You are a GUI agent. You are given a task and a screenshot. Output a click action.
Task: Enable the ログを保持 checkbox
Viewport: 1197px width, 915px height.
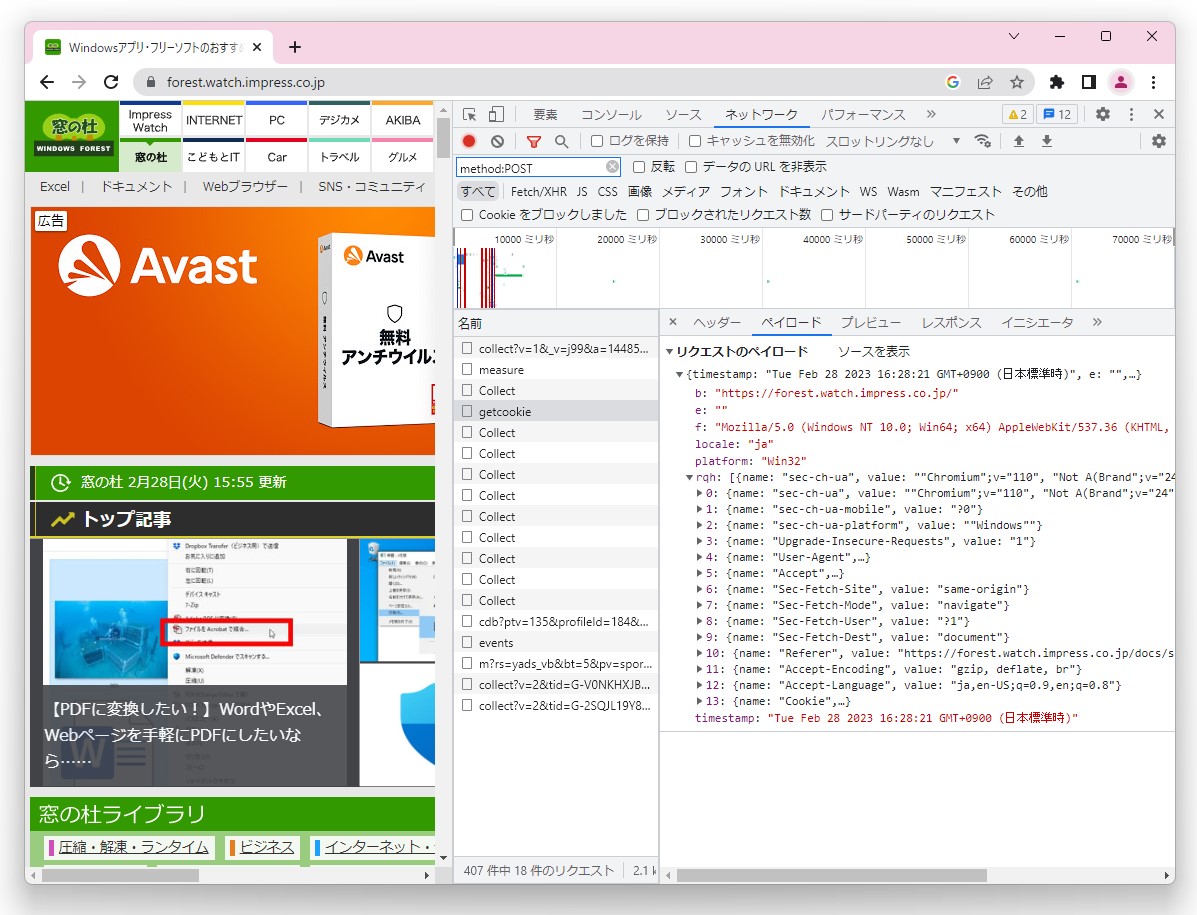[597, 141]
